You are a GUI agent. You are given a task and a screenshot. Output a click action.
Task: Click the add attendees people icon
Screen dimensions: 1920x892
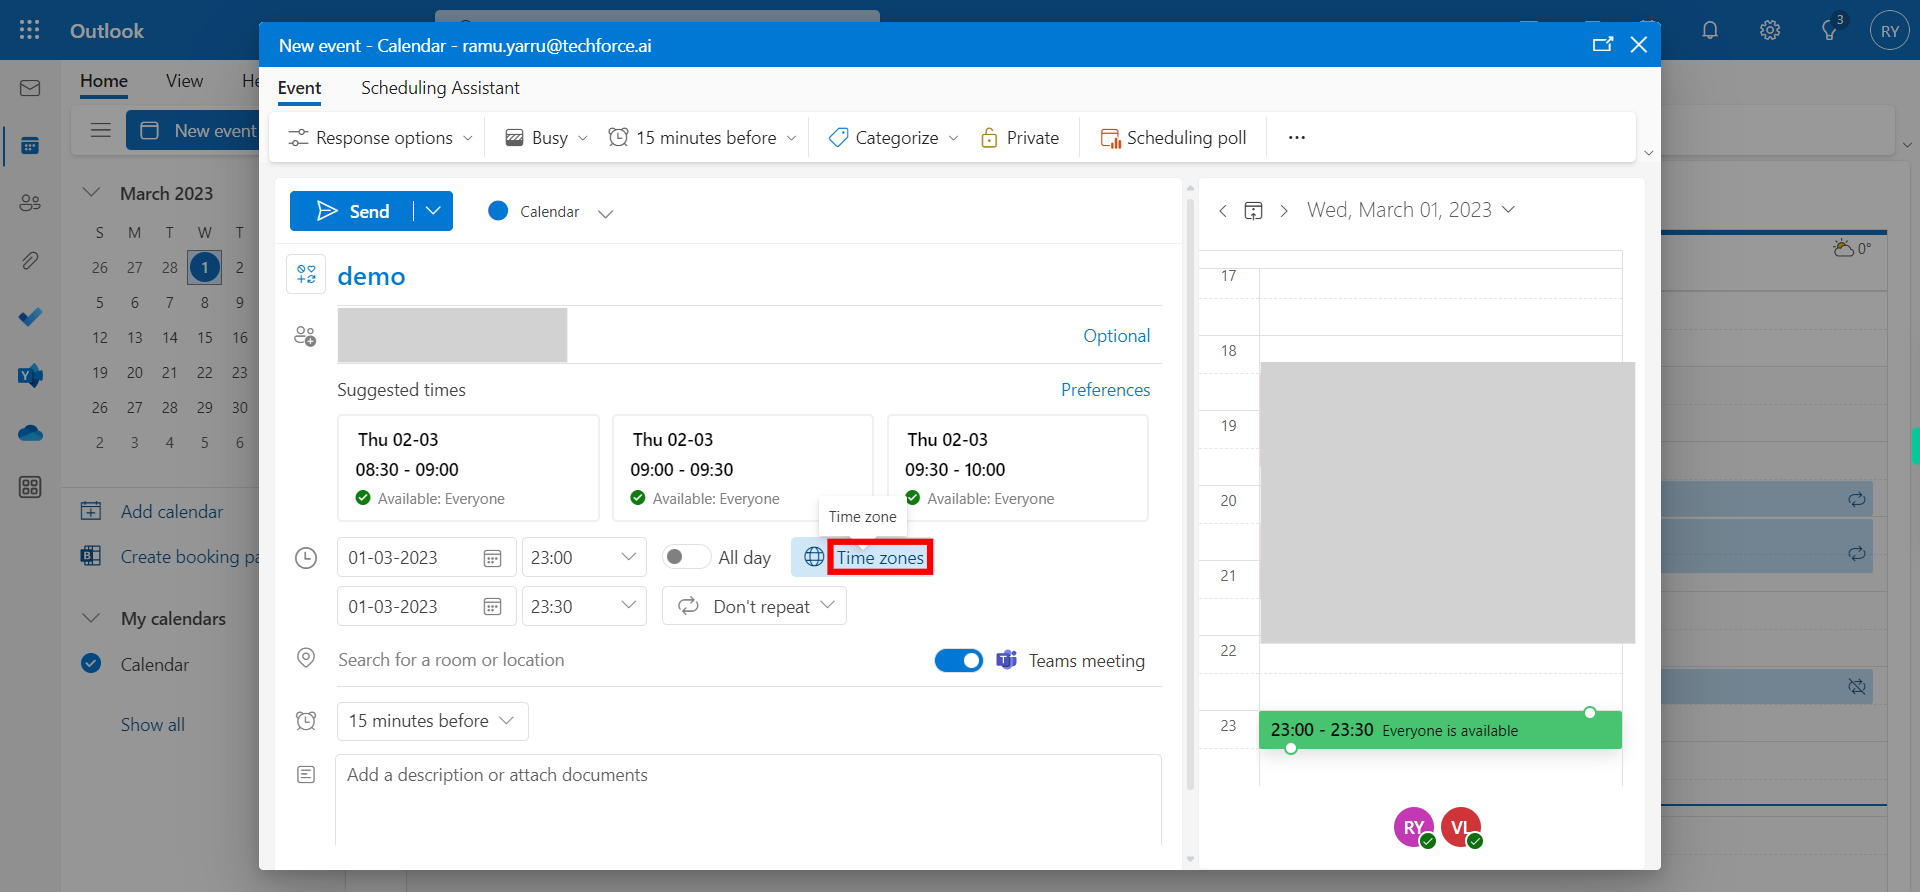click(x=305, y=336)
